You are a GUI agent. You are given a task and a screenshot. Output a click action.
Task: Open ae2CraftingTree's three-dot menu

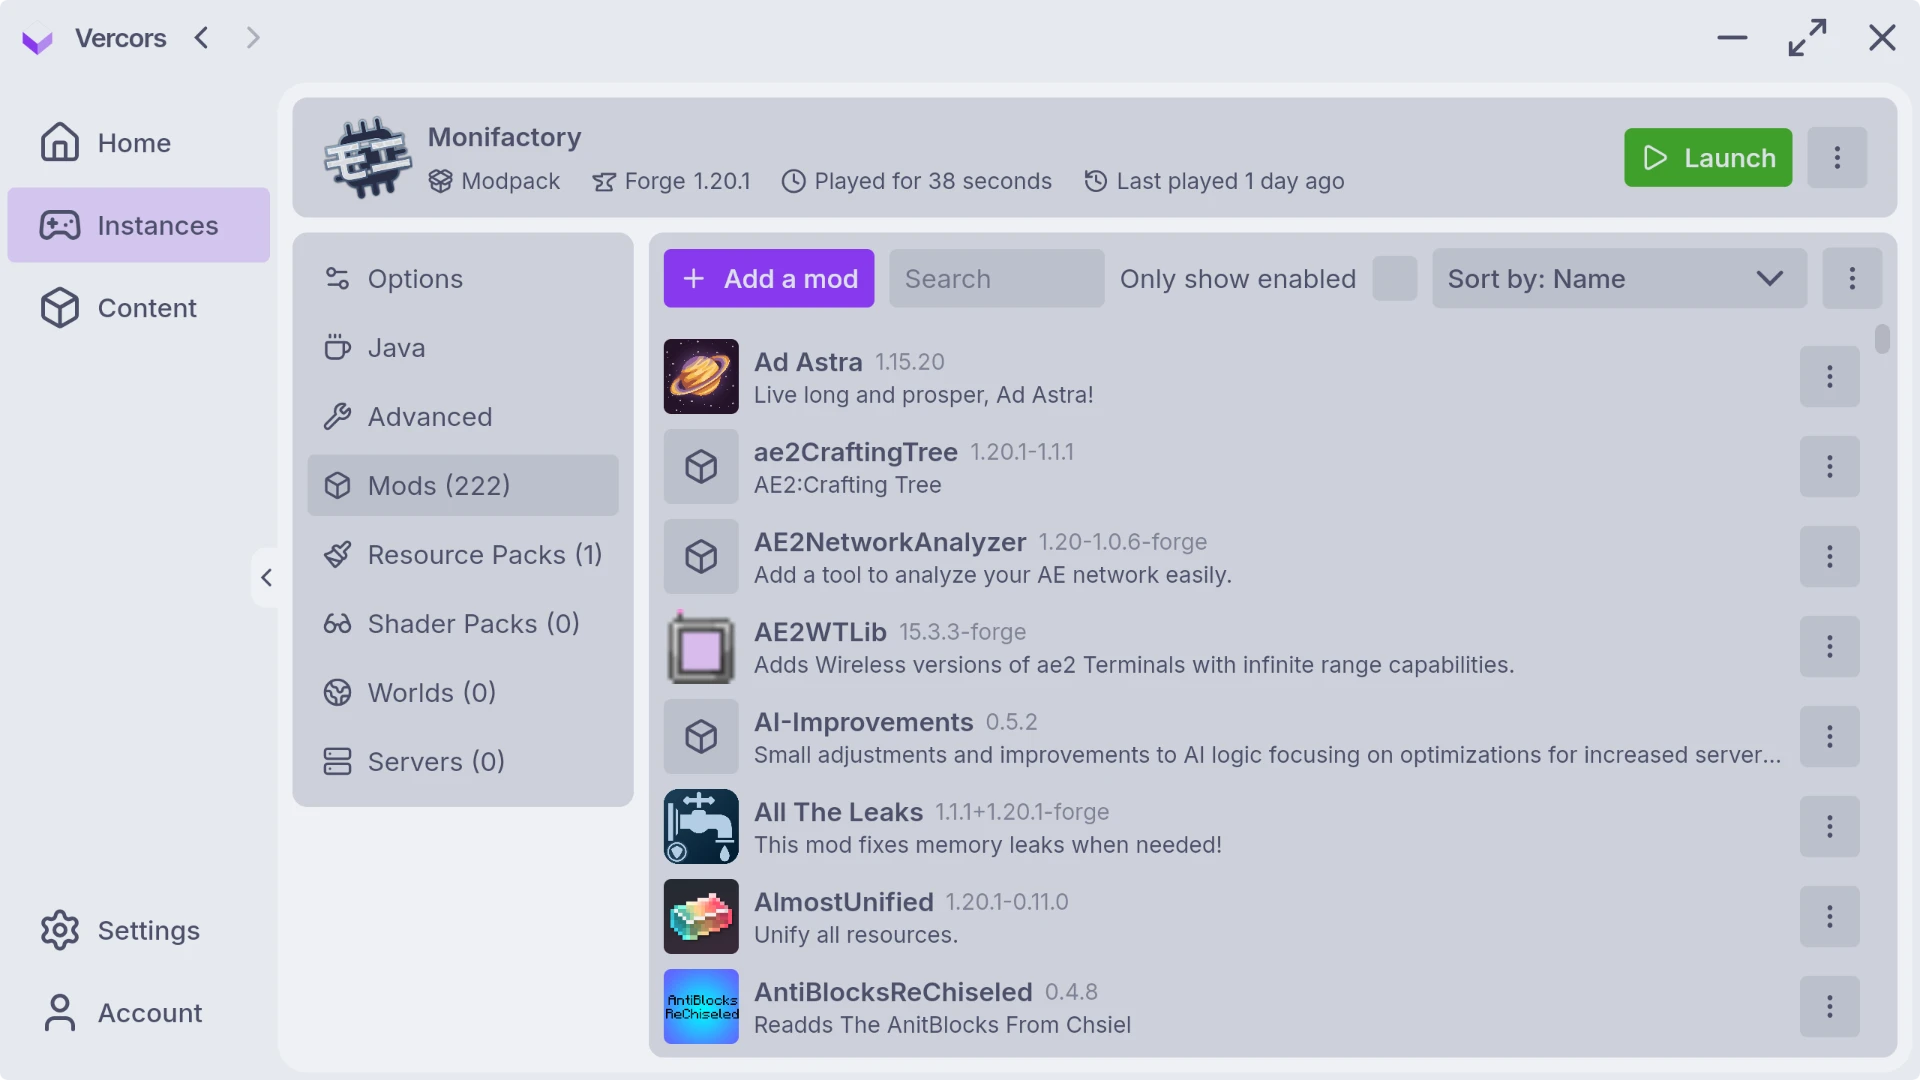tap(1830, 467)
